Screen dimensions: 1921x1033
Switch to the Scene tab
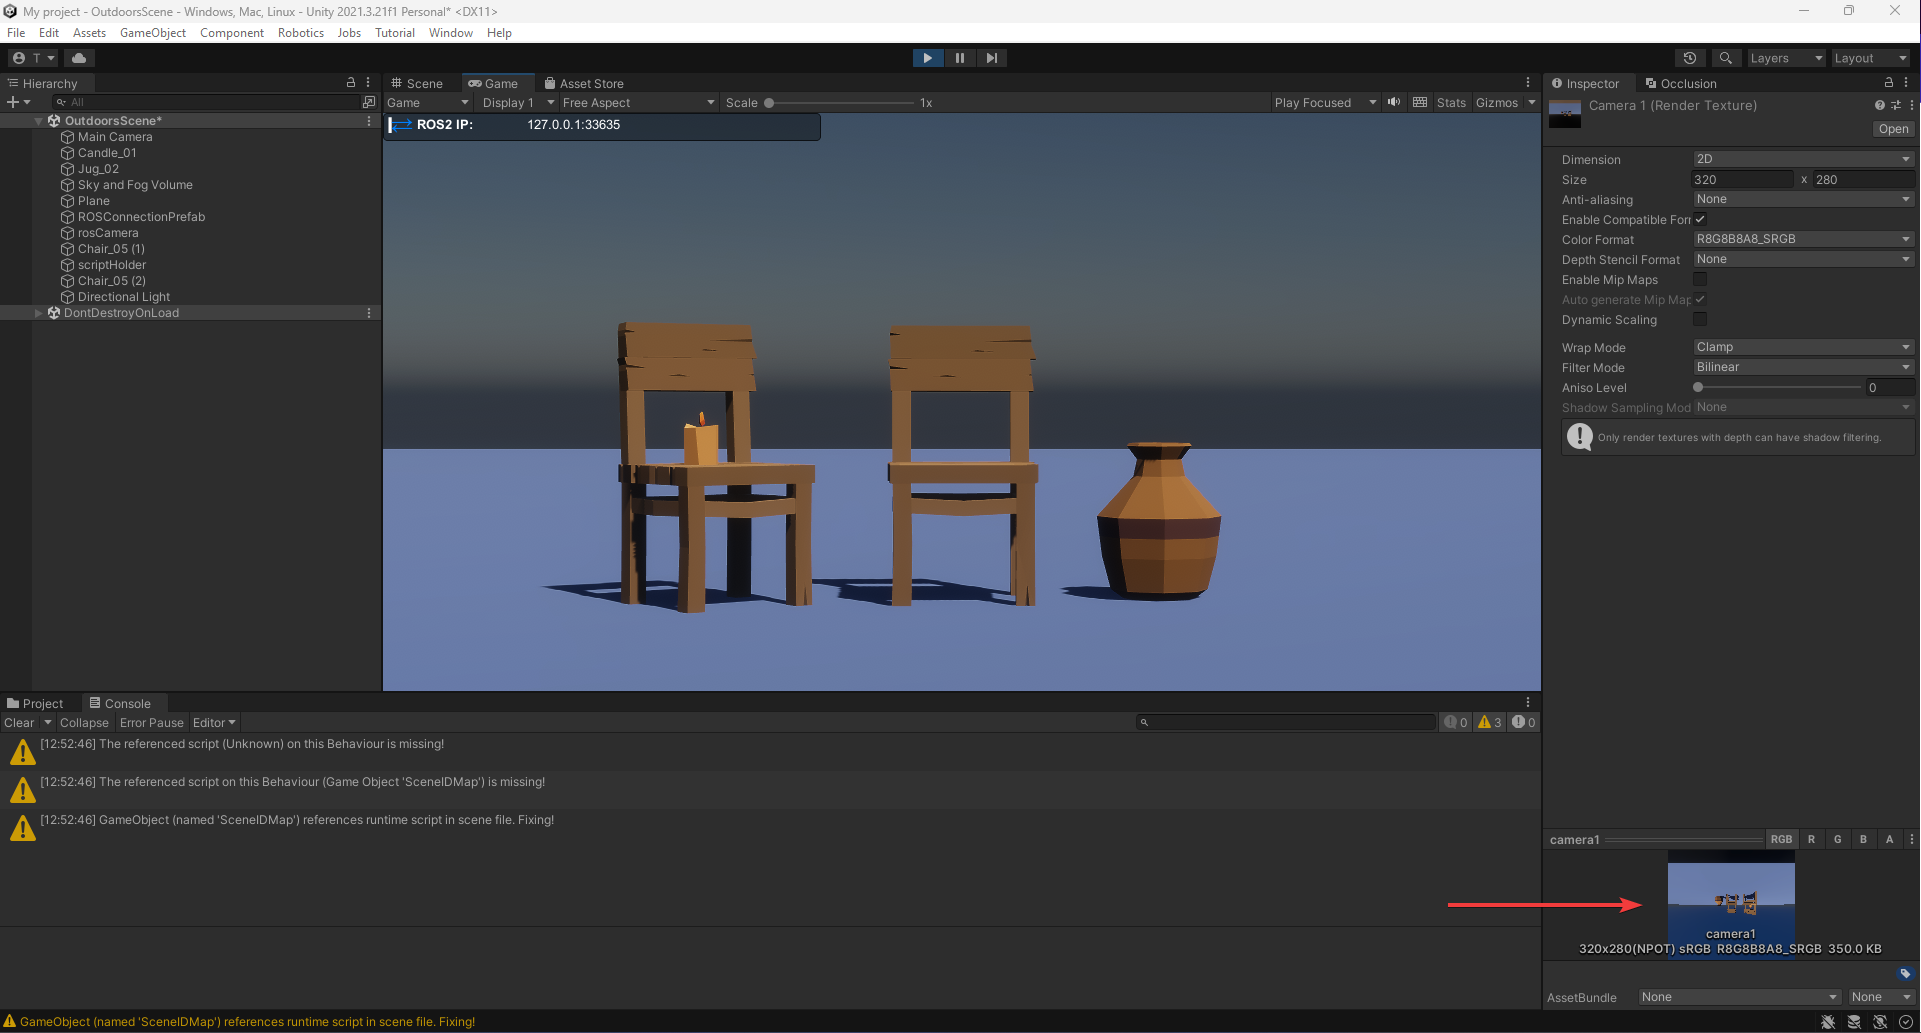coord(417,83)
